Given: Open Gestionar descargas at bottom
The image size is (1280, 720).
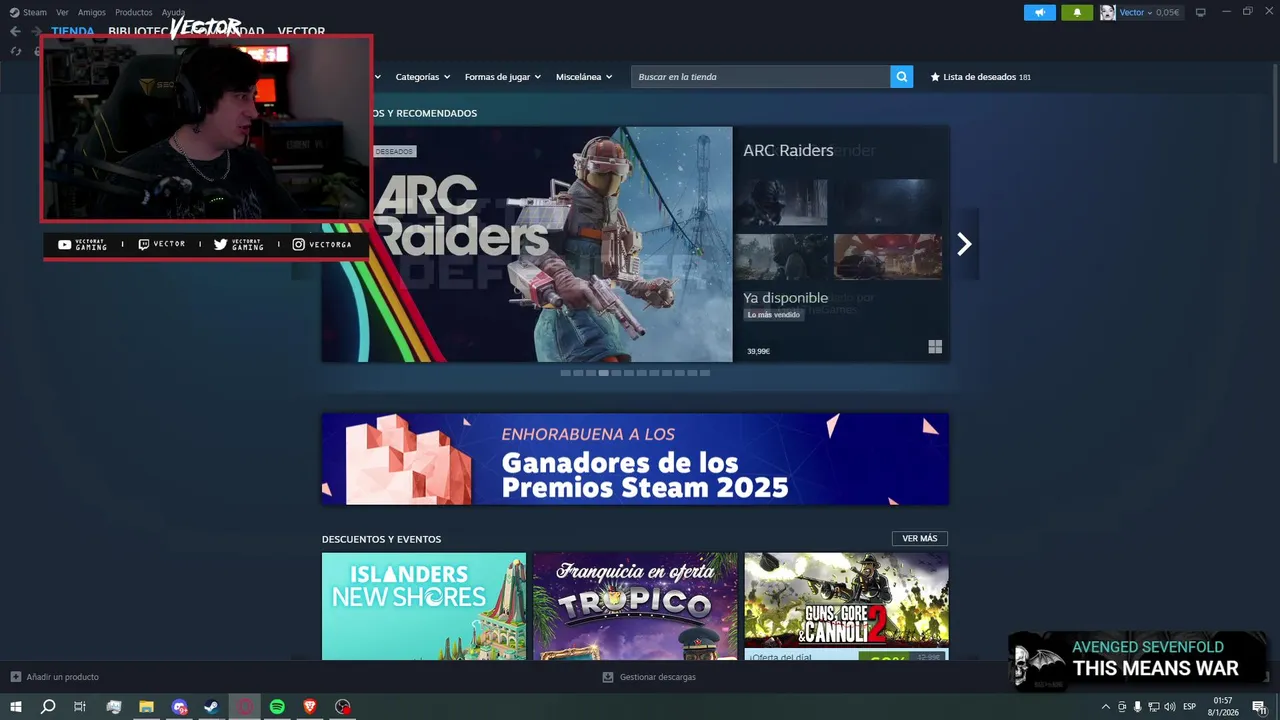Looking at the screenshot, I should click(649, 677).
